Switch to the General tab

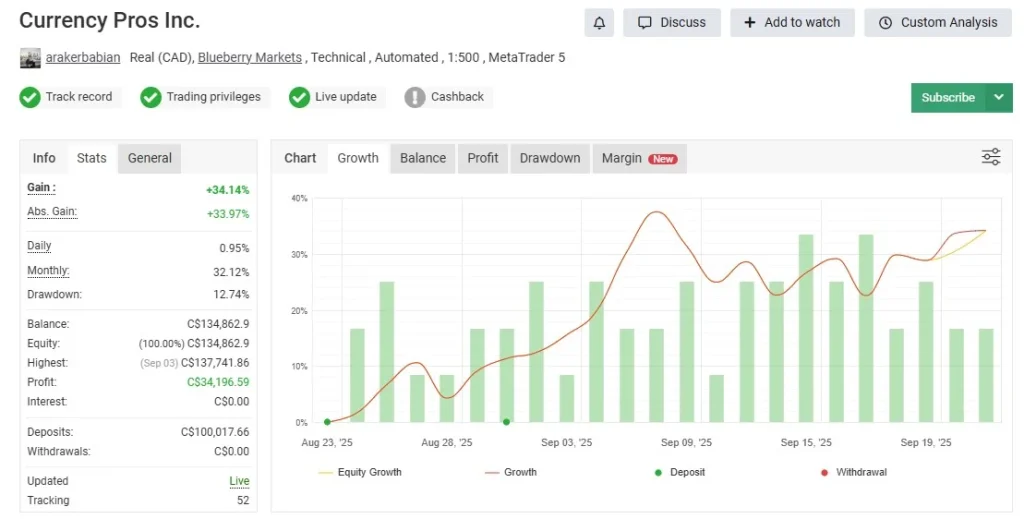[x=150, y=158]
